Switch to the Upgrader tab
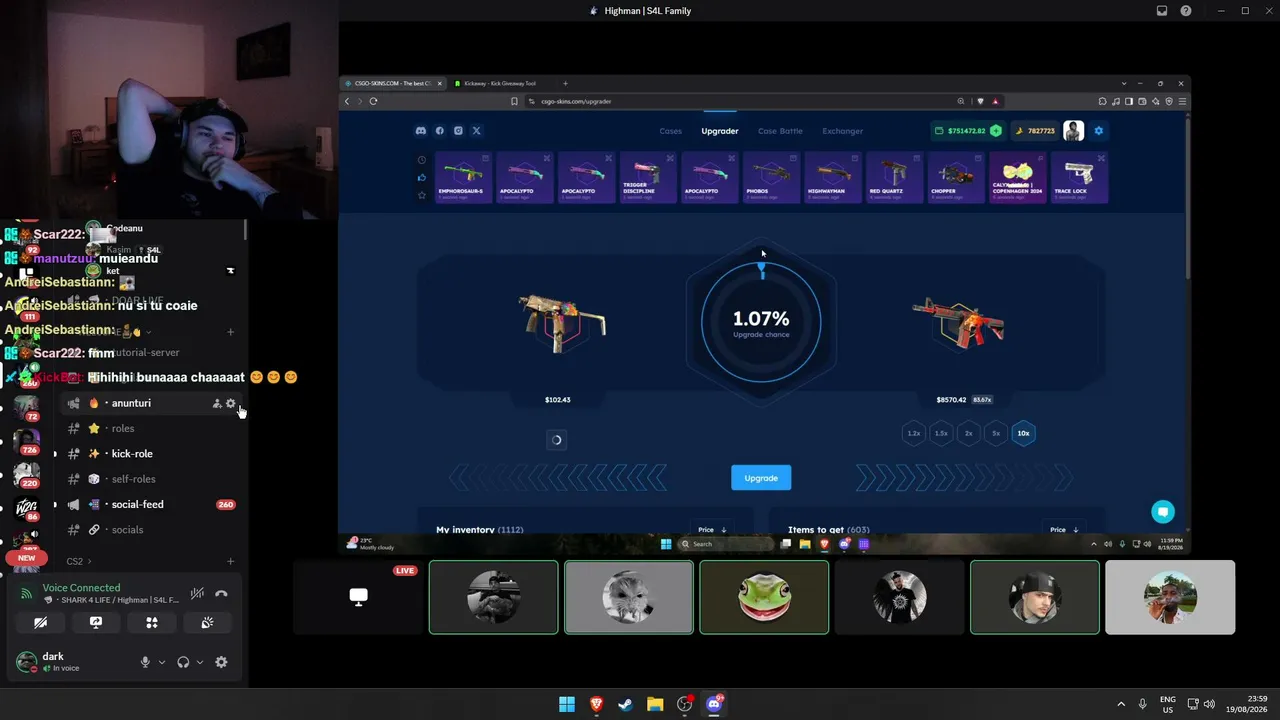 click(720, 131)
